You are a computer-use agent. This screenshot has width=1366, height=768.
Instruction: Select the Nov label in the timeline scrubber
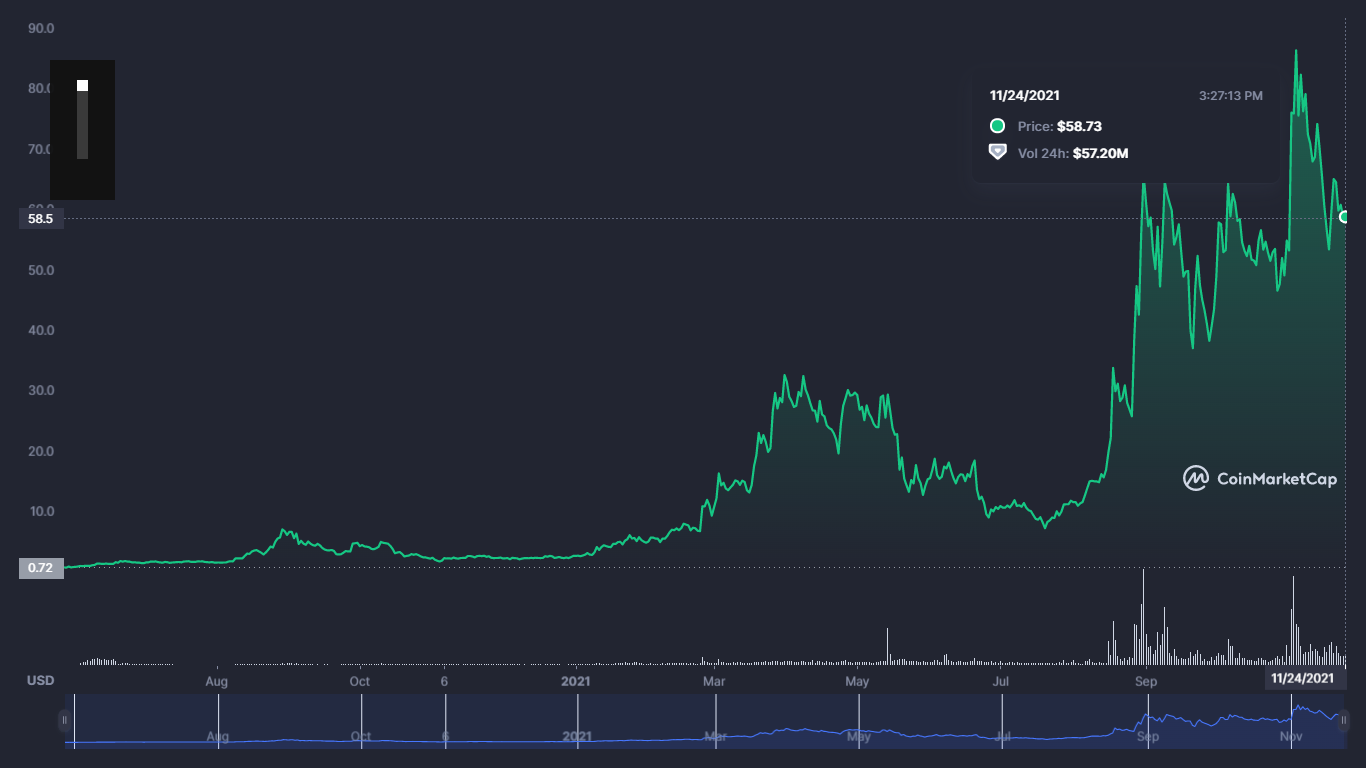1290,737
